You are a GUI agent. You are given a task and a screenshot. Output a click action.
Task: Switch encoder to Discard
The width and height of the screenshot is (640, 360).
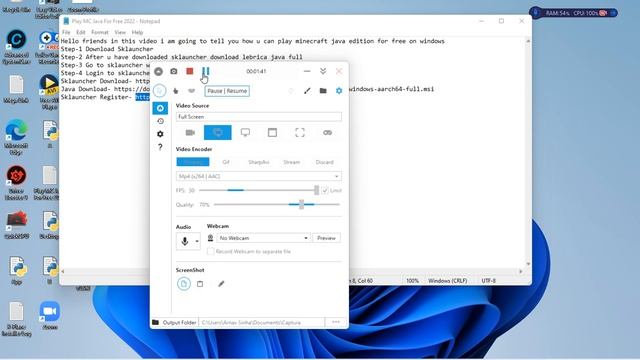(x=324, y=162)
